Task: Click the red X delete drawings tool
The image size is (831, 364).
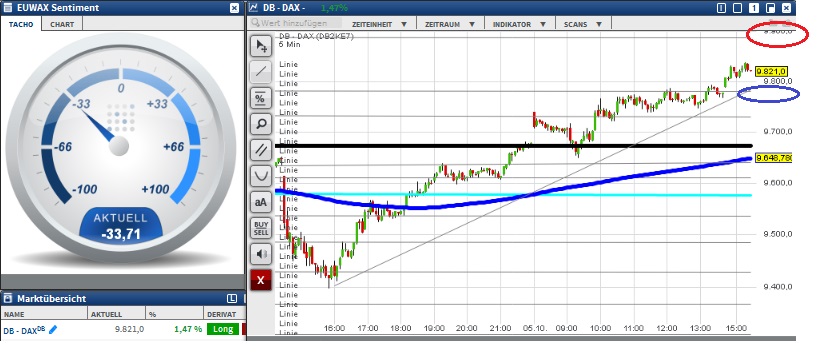Action: [261, 280]
